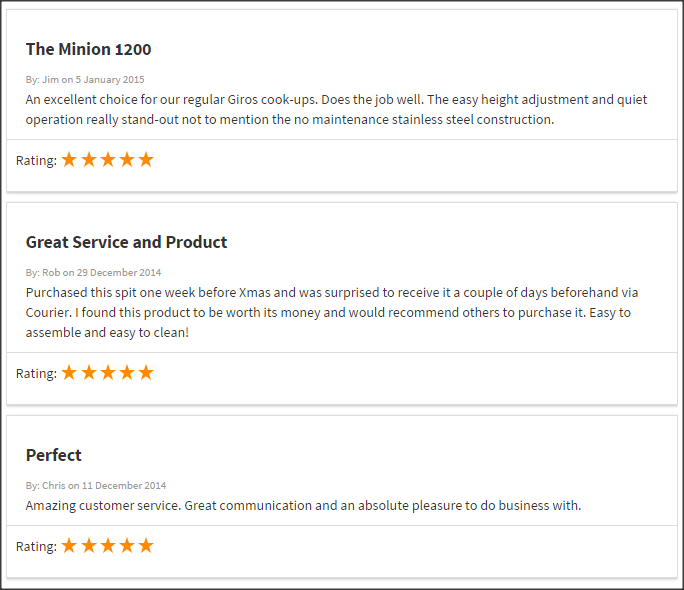
Task: Click the 'By: Jim on 5 January 2015' byline
Action: tap(85, 79)
